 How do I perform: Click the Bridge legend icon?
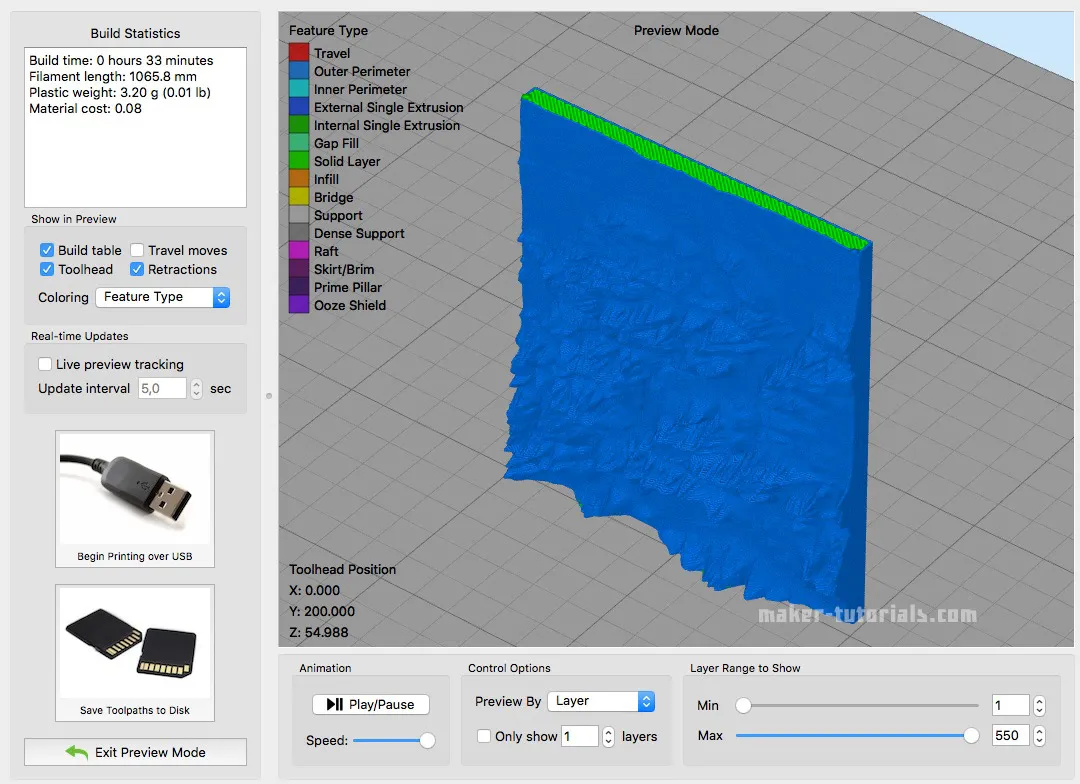[297, 197]
